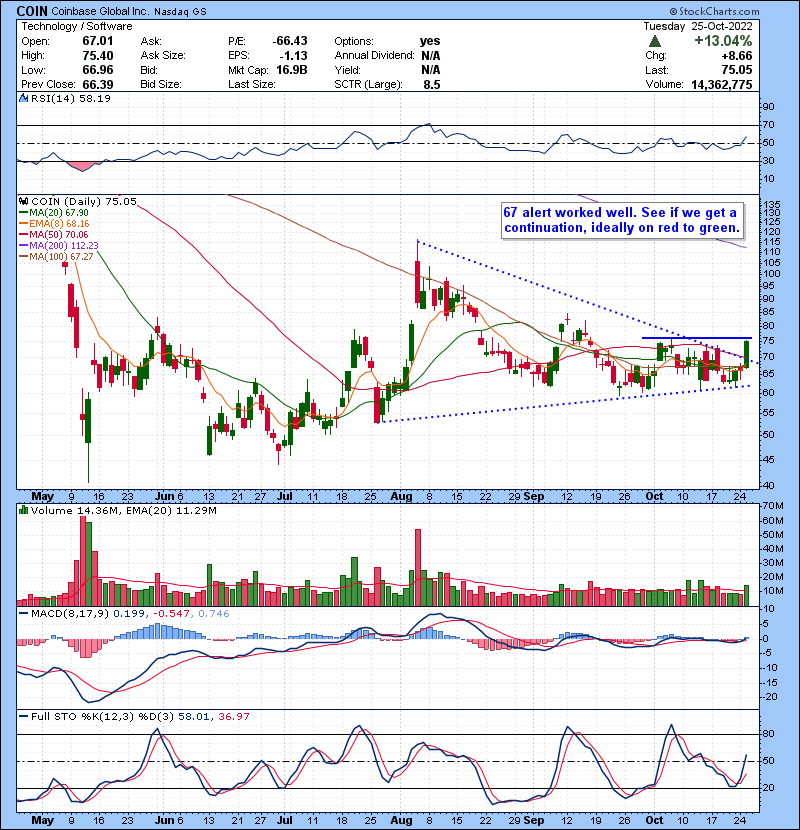800x830 pixels.
Task: Click the latest green candle on Oct 25
Action: pyautogui.click(x=747, y=354)
